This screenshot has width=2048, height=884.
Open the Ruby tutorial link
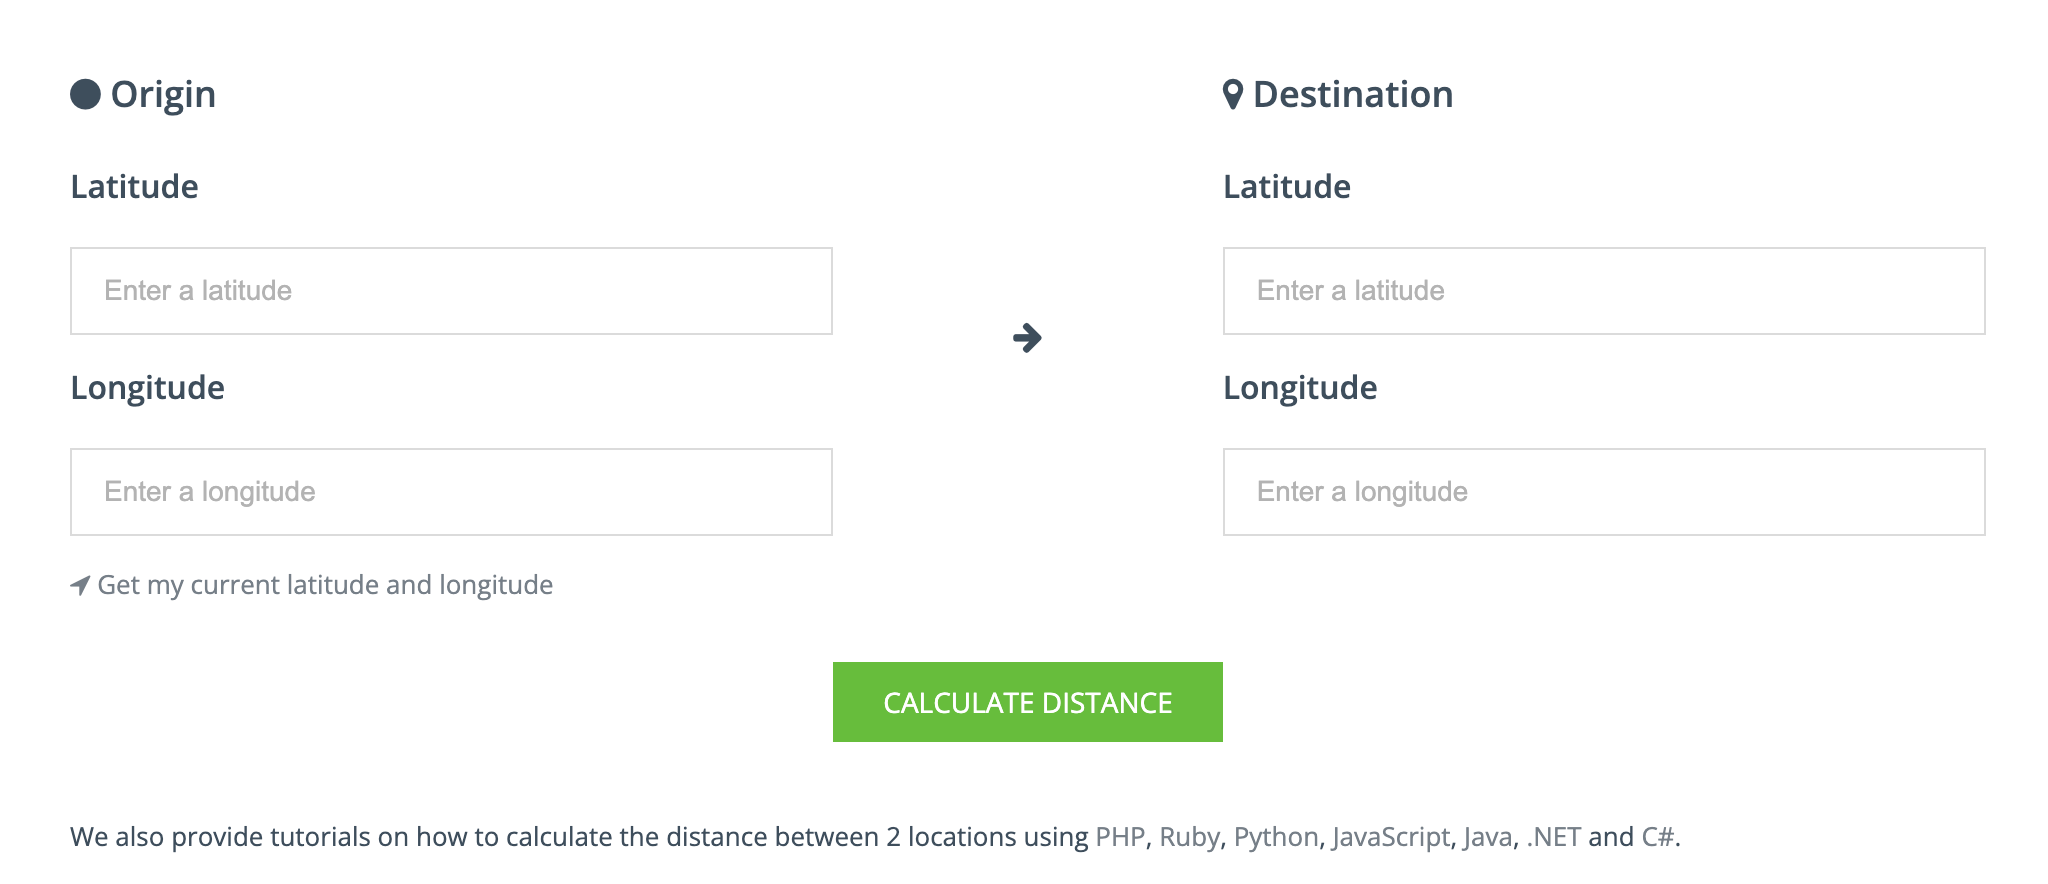pos(1189,837)
